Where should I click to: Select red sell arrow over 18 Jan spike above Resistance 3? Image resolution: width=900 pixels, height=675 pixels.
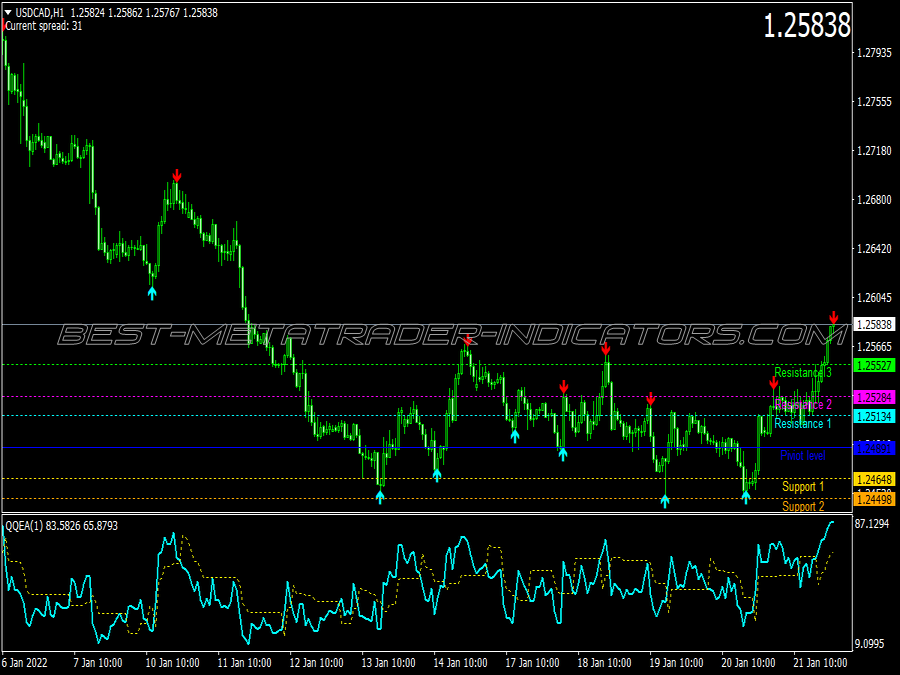point(606,348)
